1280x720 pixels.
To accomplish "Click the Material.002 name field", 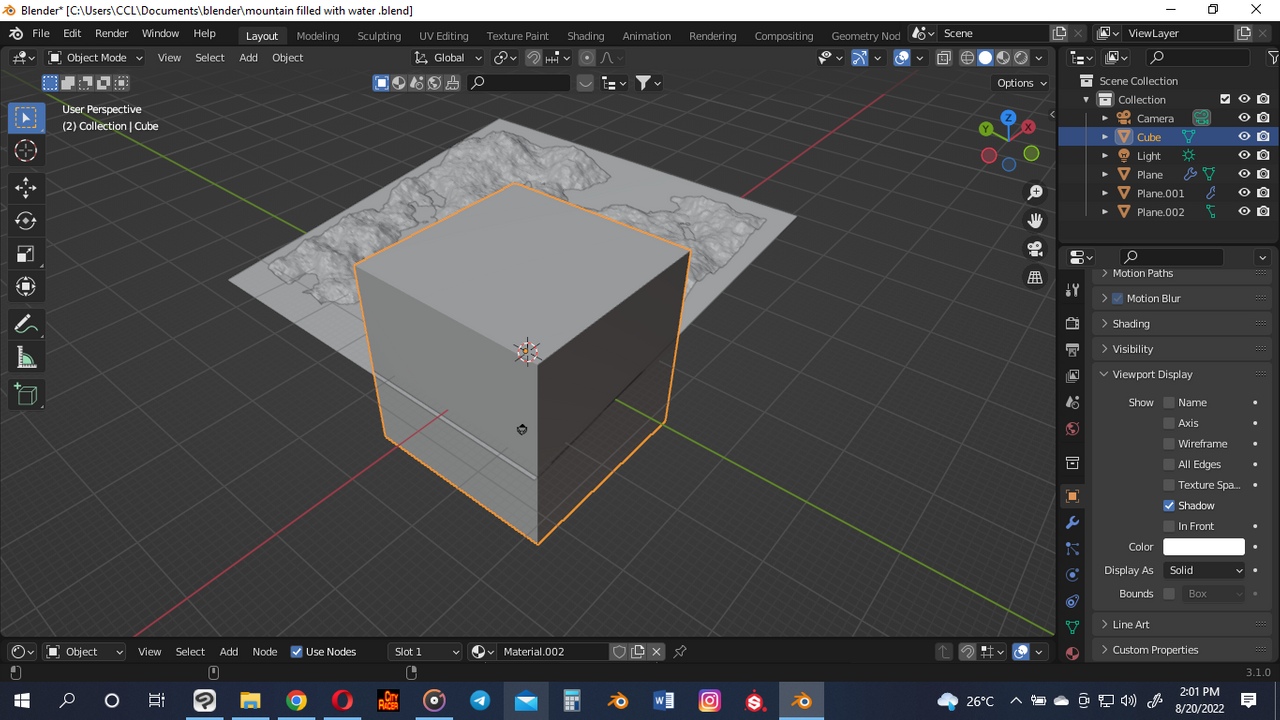I will pyautogui.click(x=553, y=652).
